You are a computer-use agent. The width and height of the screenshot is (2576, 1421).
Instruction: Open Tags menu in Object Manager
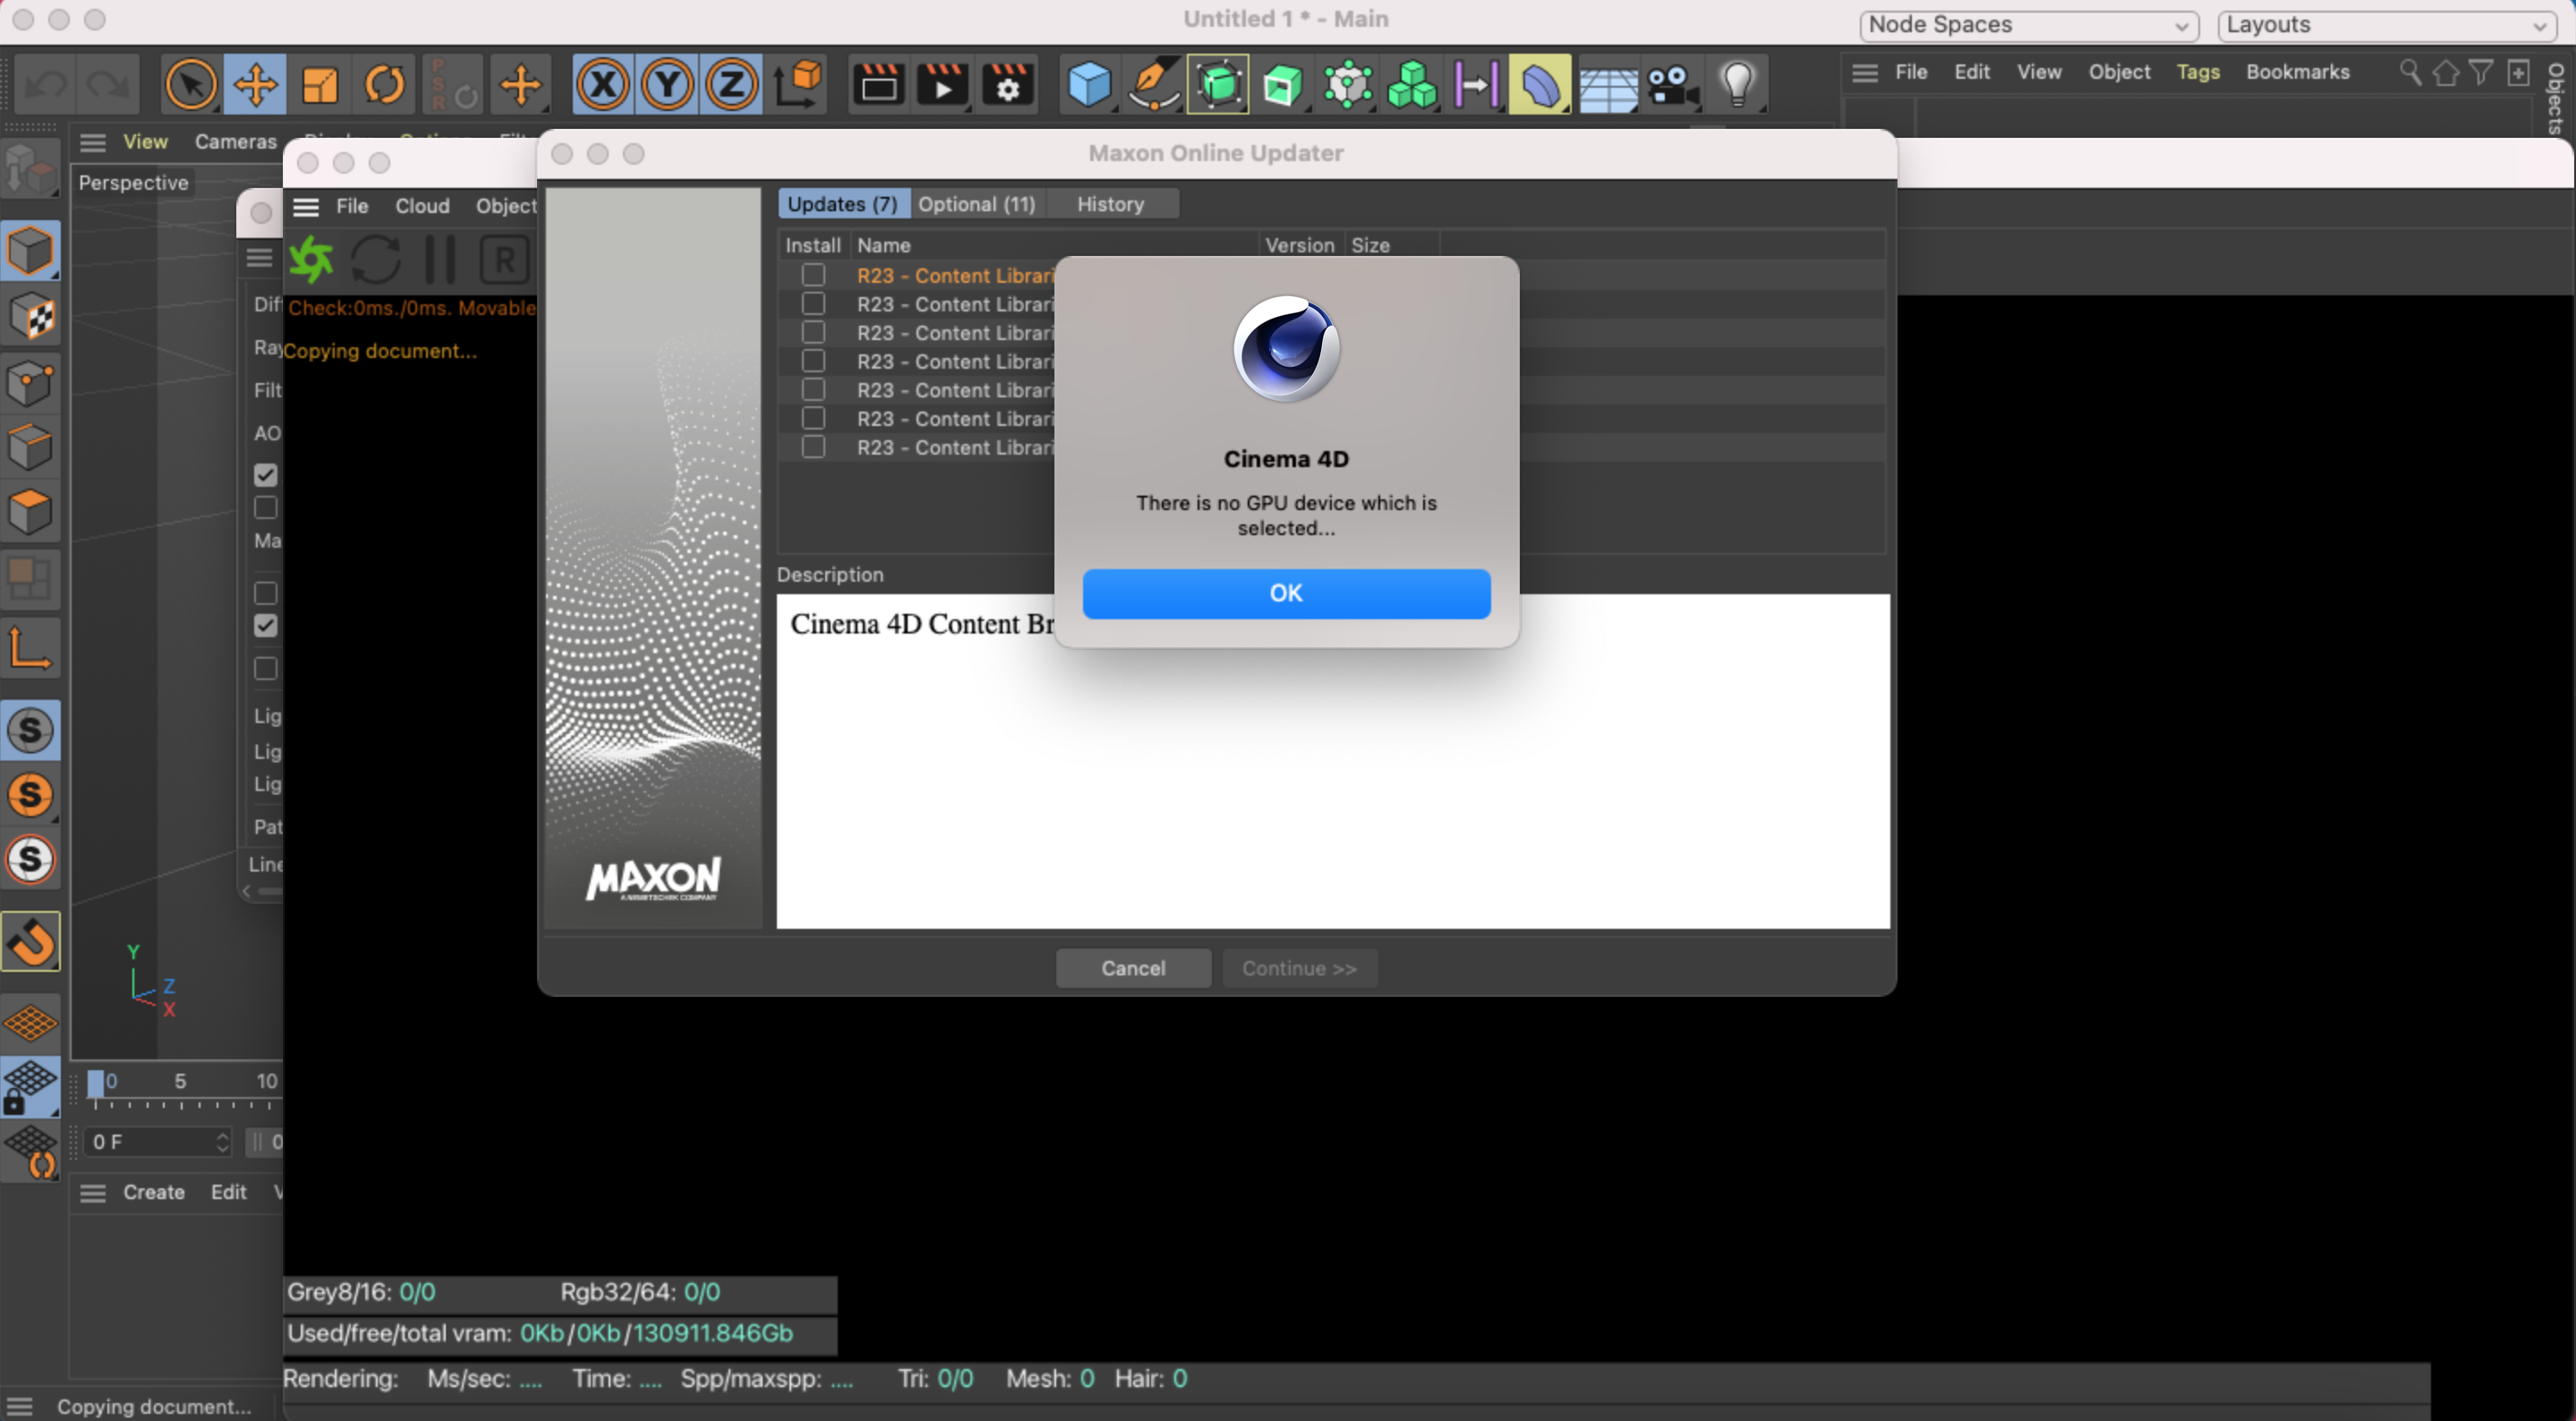pos(2197,72)
